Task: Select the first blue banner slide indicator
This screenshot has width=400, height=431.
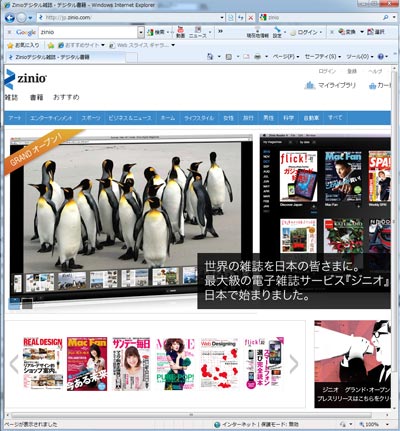Action: (x=14, y=303)
